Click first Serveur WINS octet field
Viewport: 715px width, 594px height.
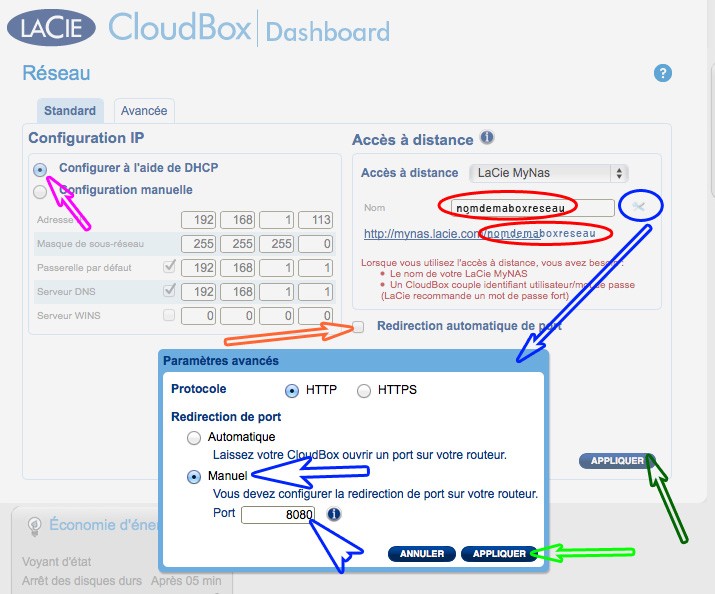198,315
